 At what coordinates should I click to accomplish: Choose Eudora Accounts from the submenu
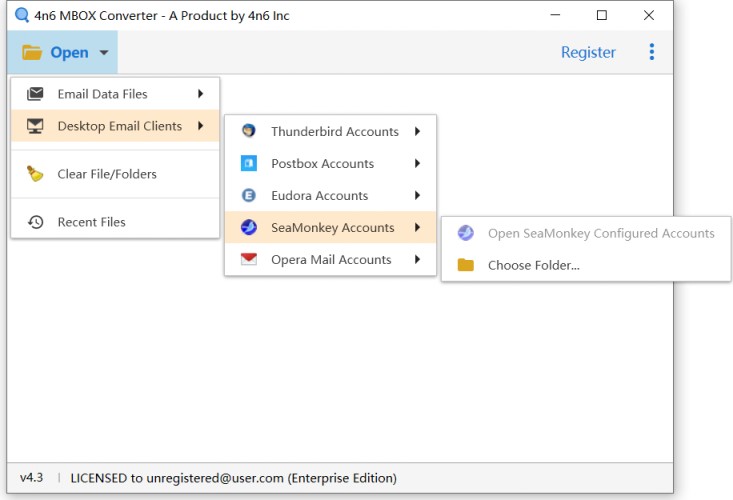click(x=331, y=195)
